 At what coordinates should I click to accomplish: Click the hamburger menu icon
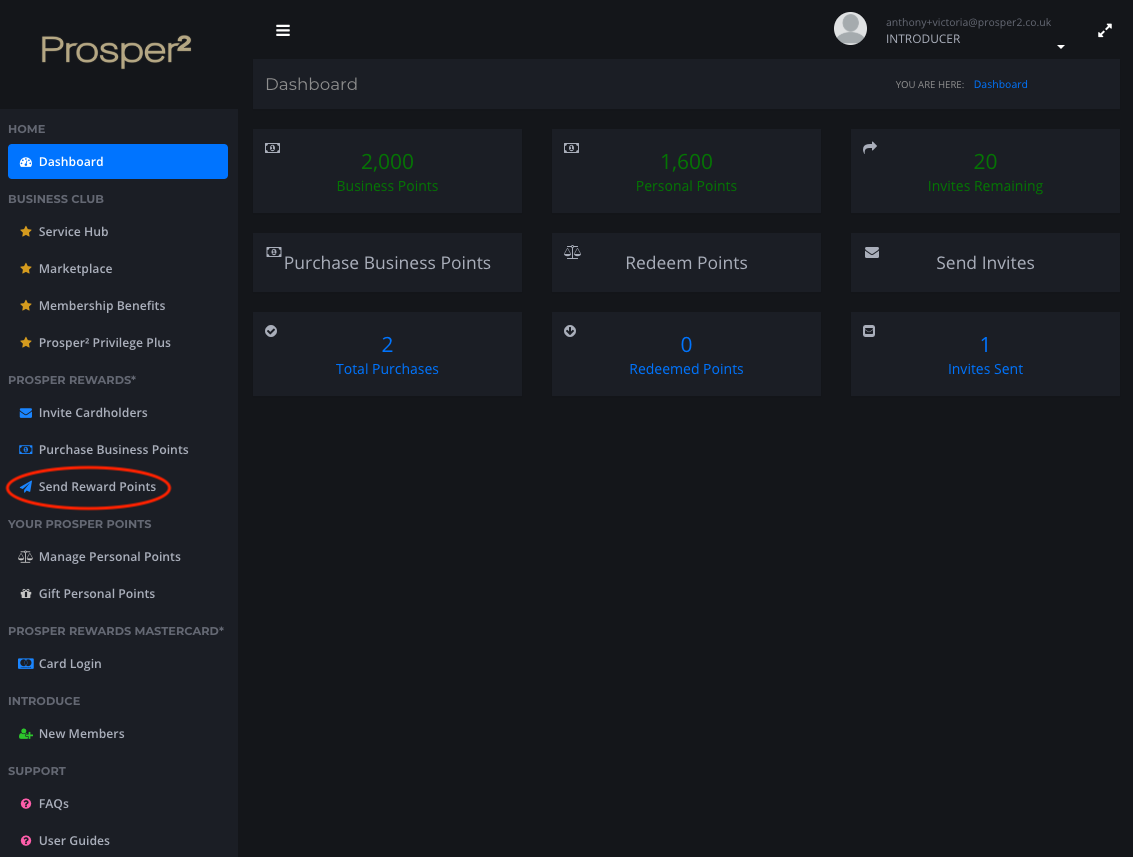(283, 30)
